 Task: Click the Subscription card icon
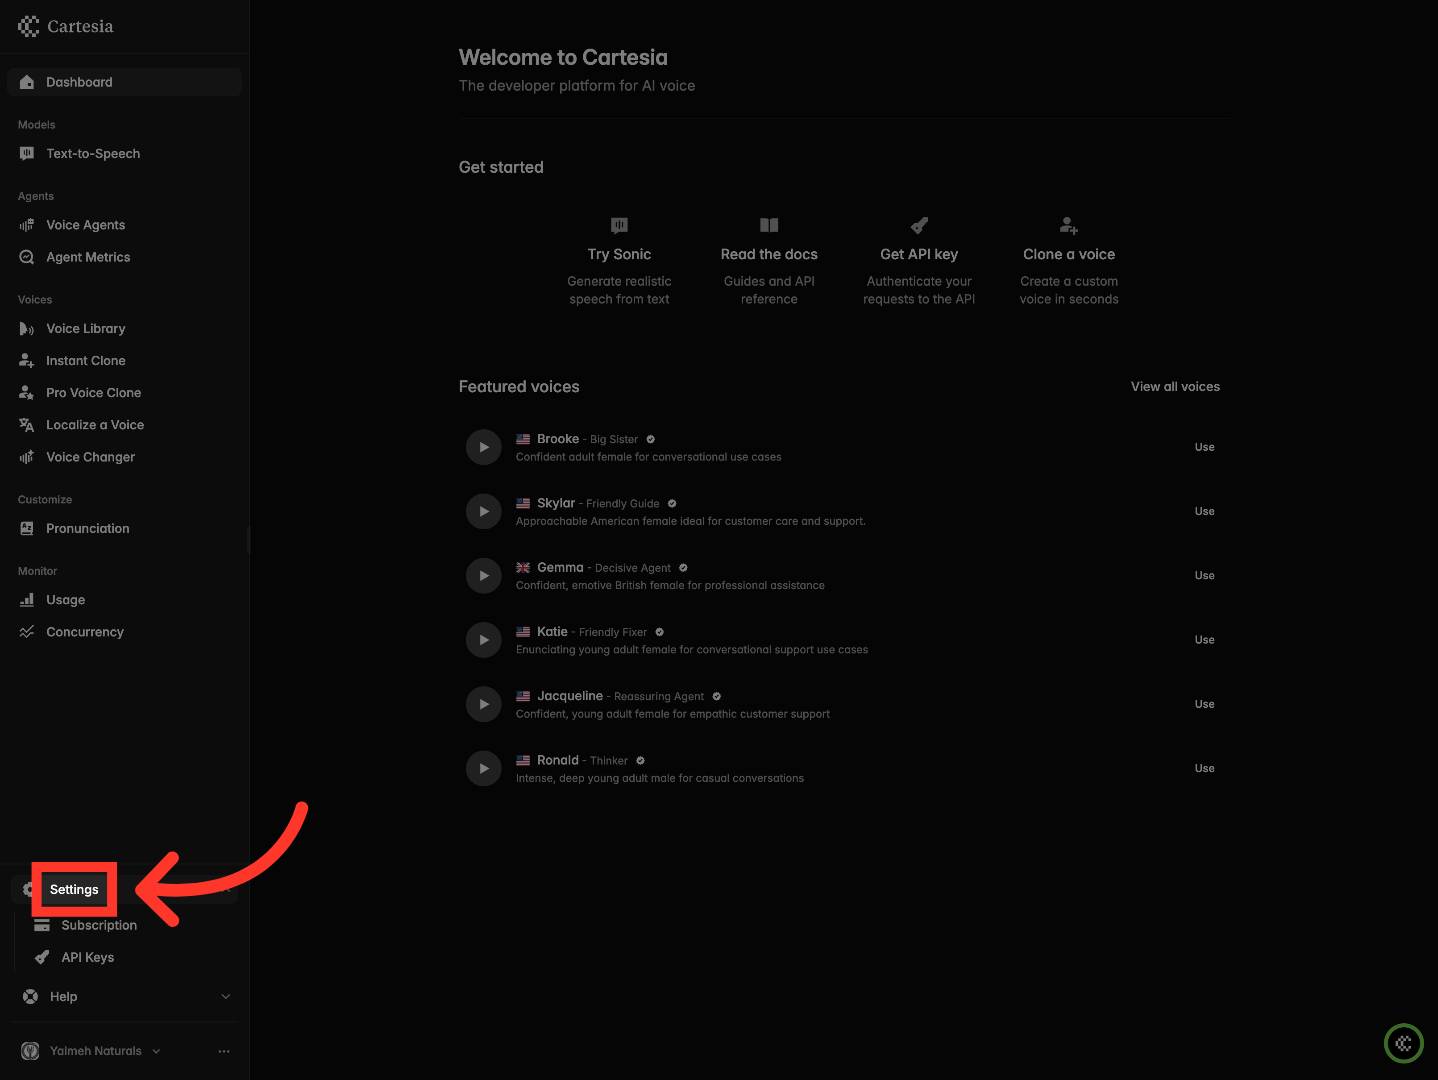42,925
